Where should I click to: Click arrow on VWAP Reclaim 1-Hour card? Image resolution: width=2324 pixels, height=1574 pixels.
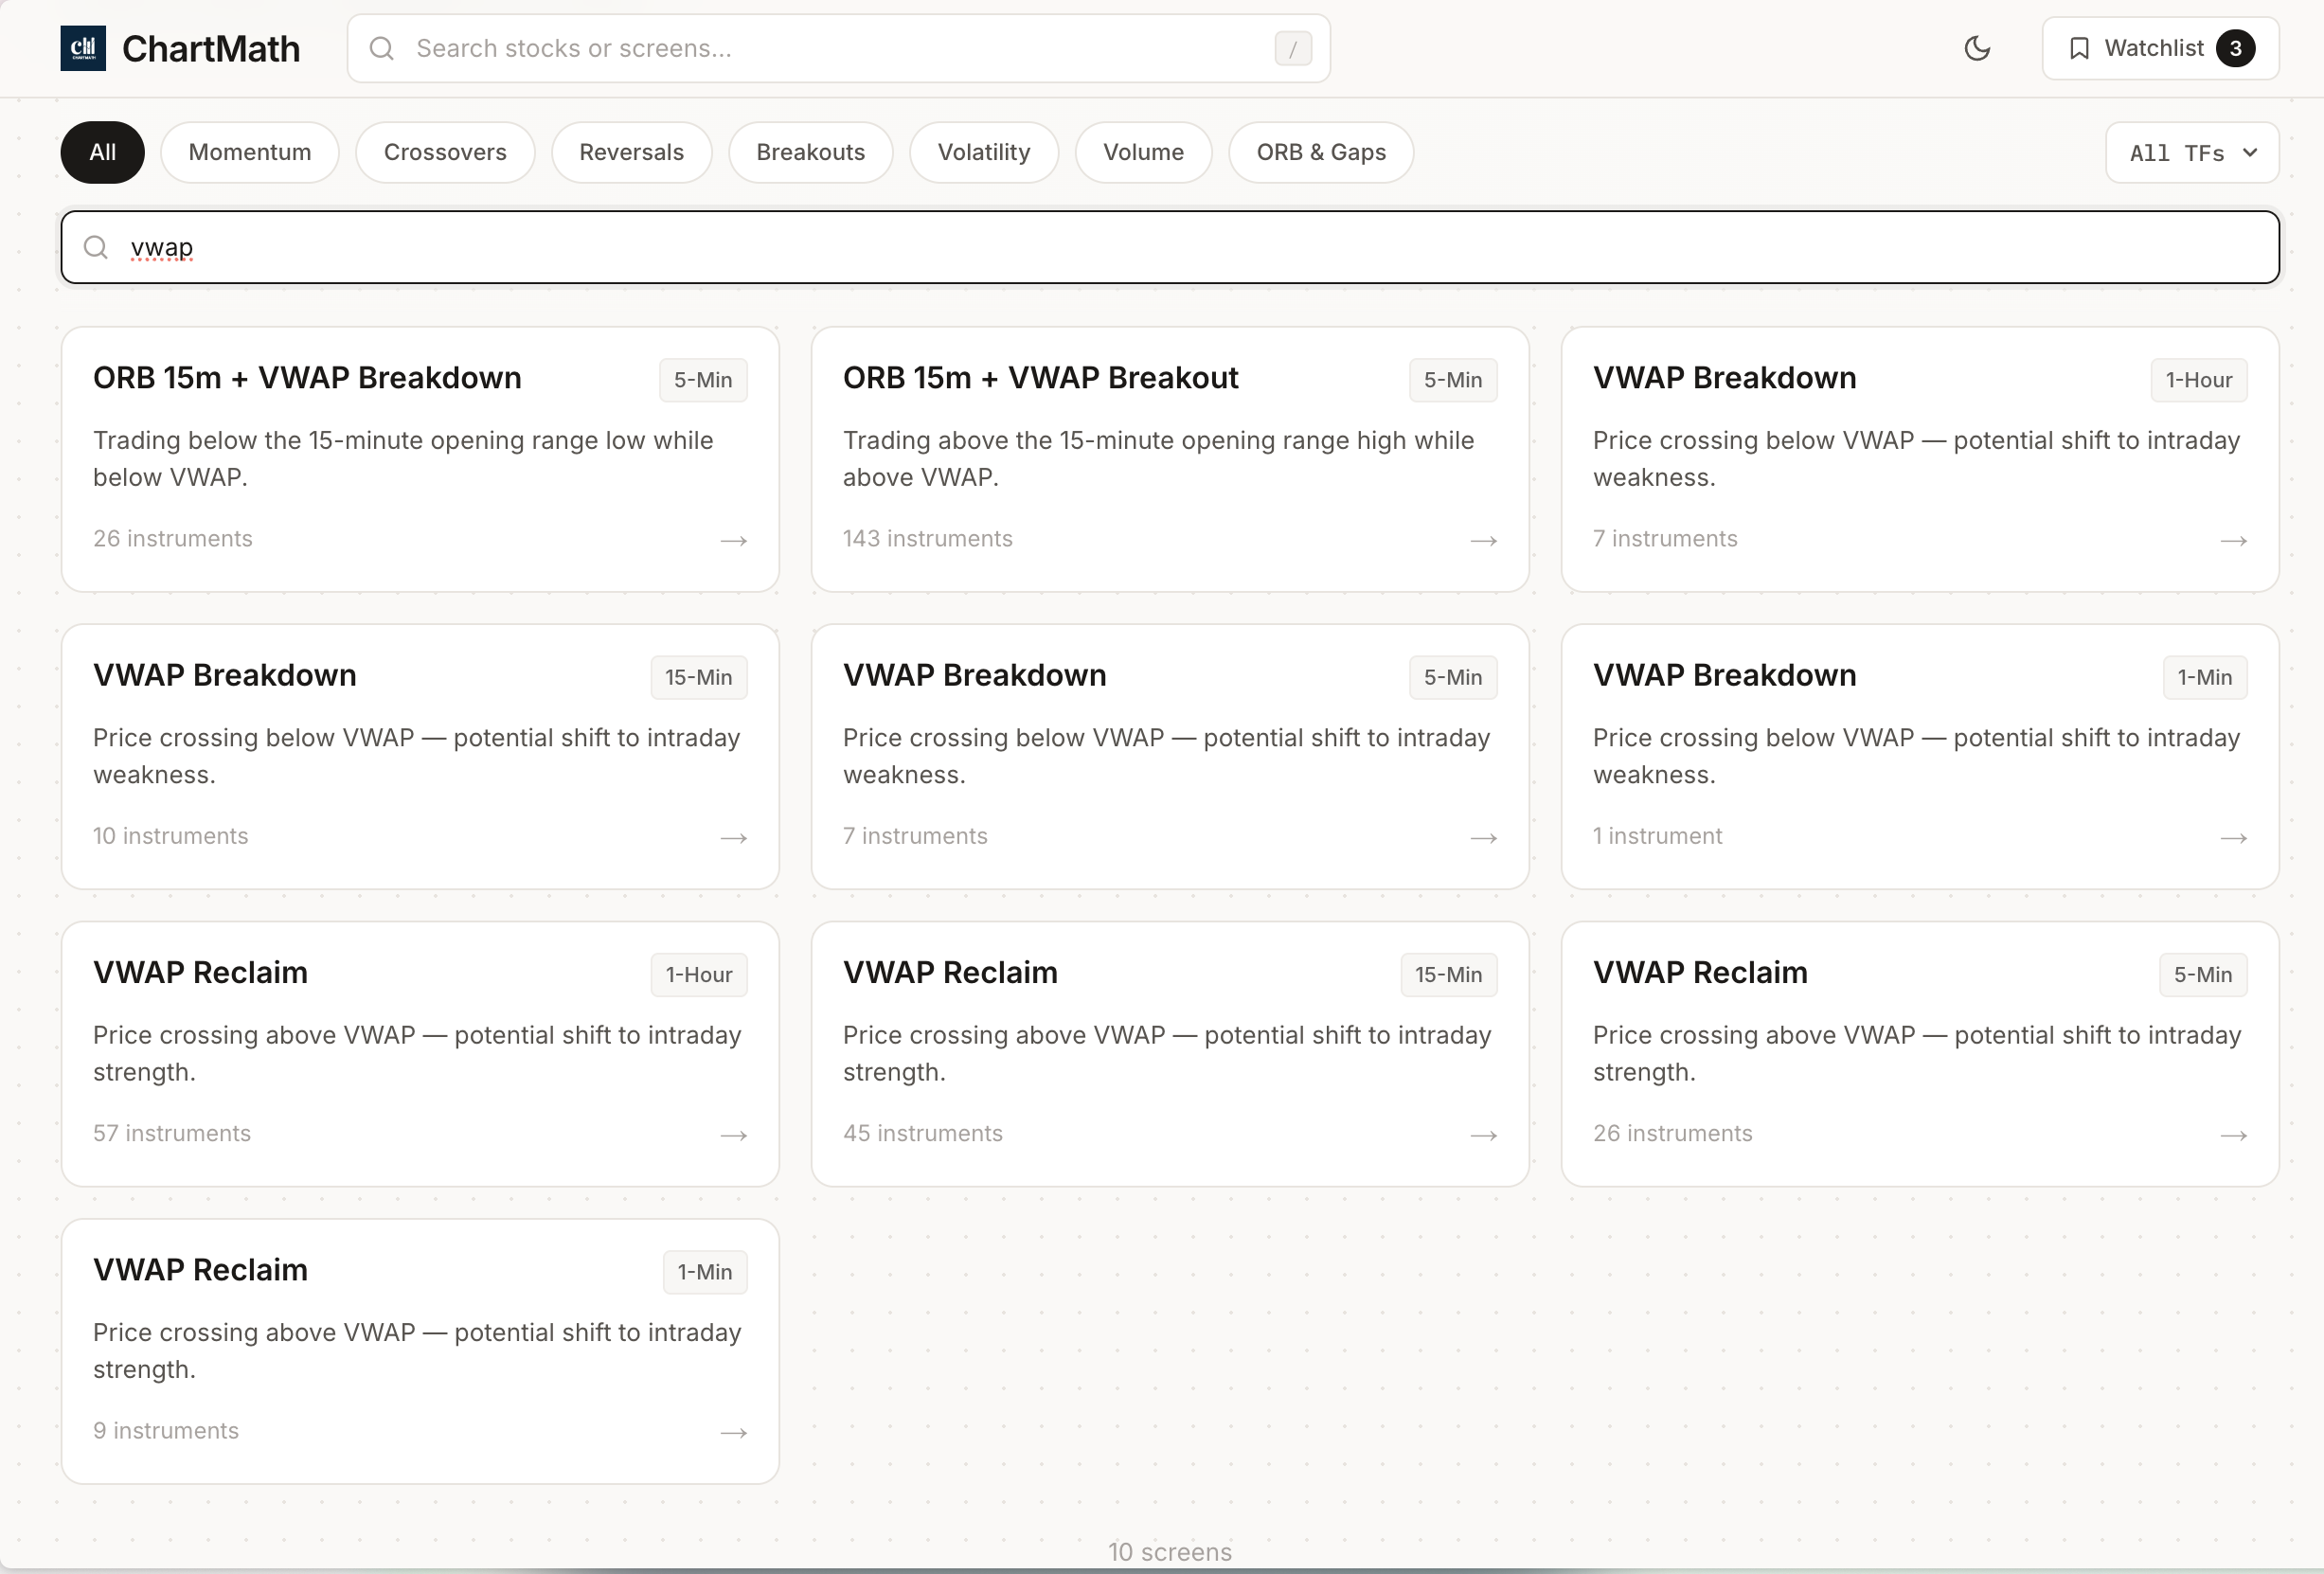point(733,1136)
